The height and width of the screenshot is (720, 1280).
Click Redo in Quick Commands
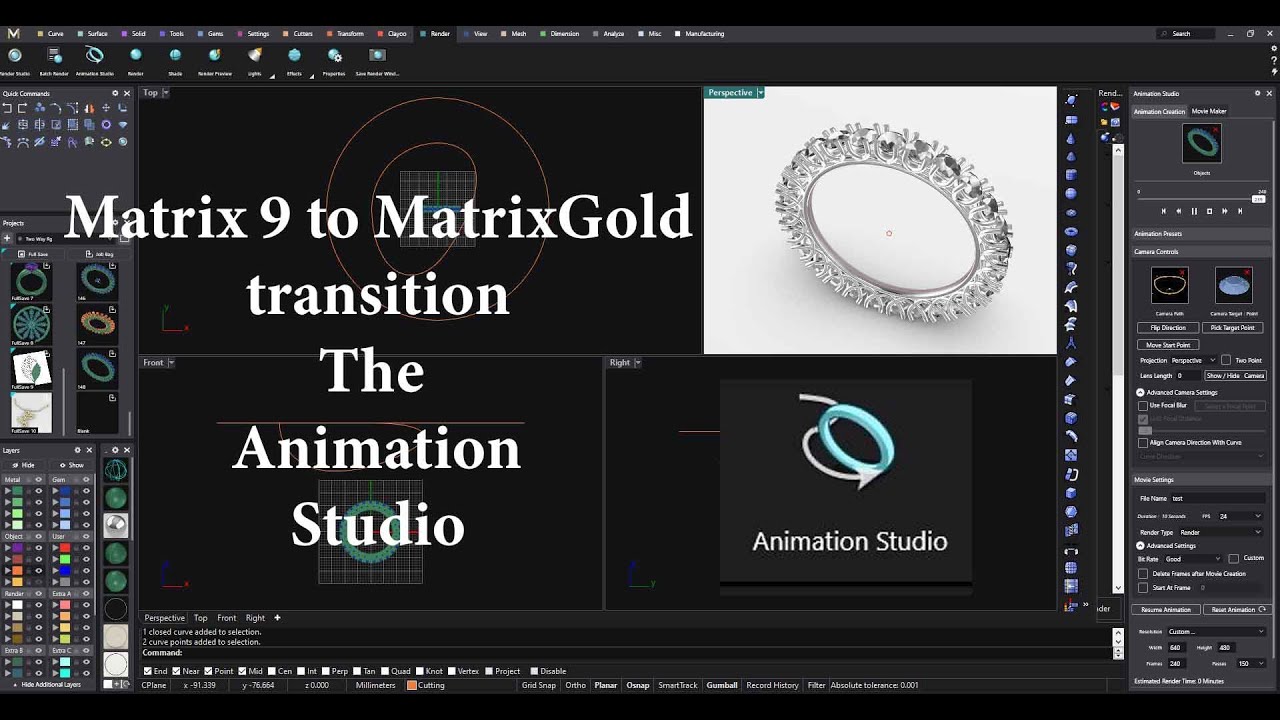[23, 108]
